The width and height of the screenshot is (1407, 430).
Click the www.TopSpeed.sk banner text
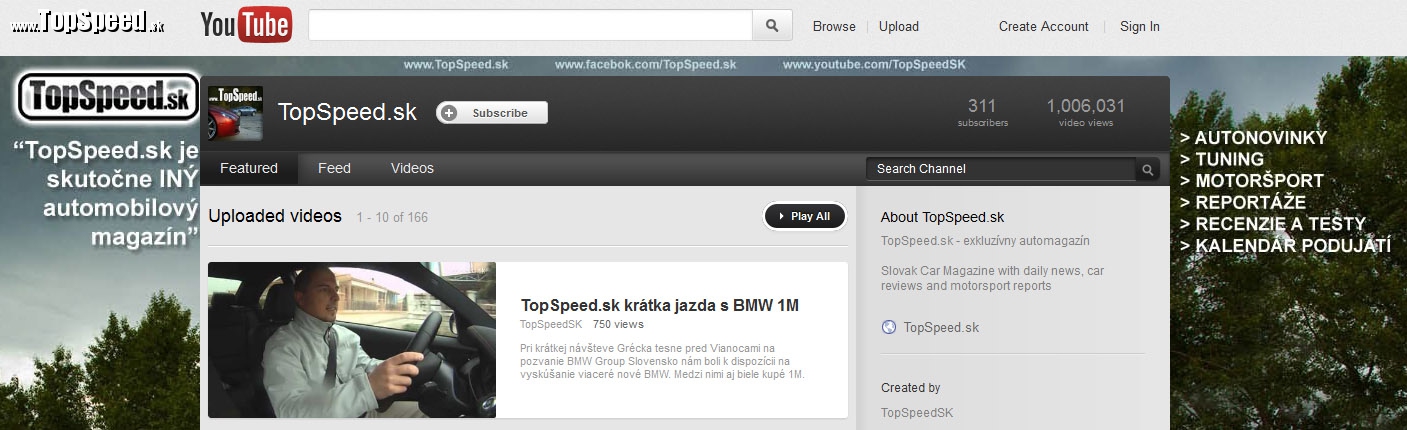tap(456, 64)
